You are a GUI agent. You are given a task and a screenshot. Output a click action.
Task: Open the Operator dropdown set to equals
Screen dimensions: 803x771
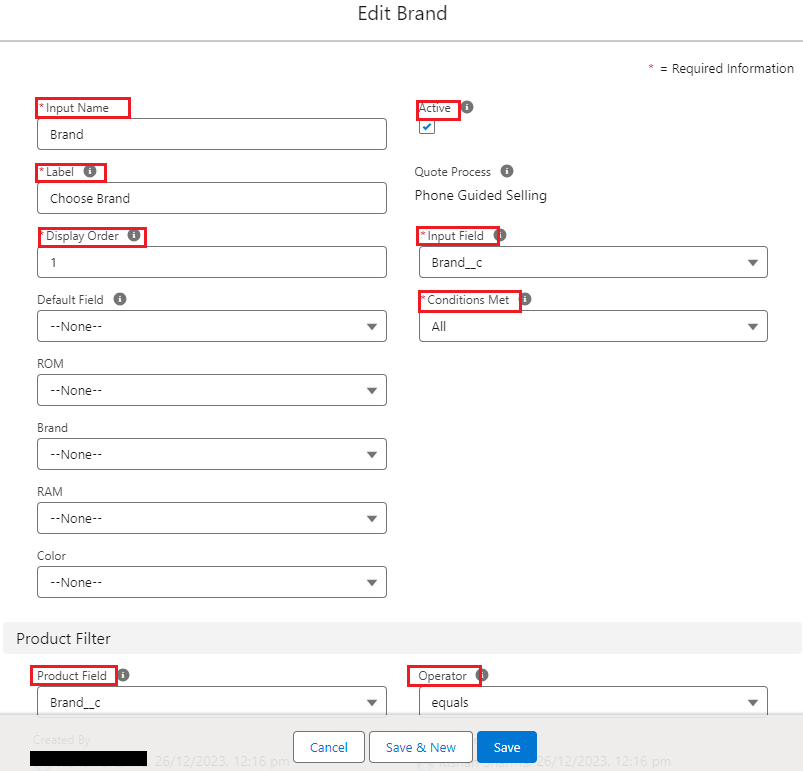coord(593,702)
